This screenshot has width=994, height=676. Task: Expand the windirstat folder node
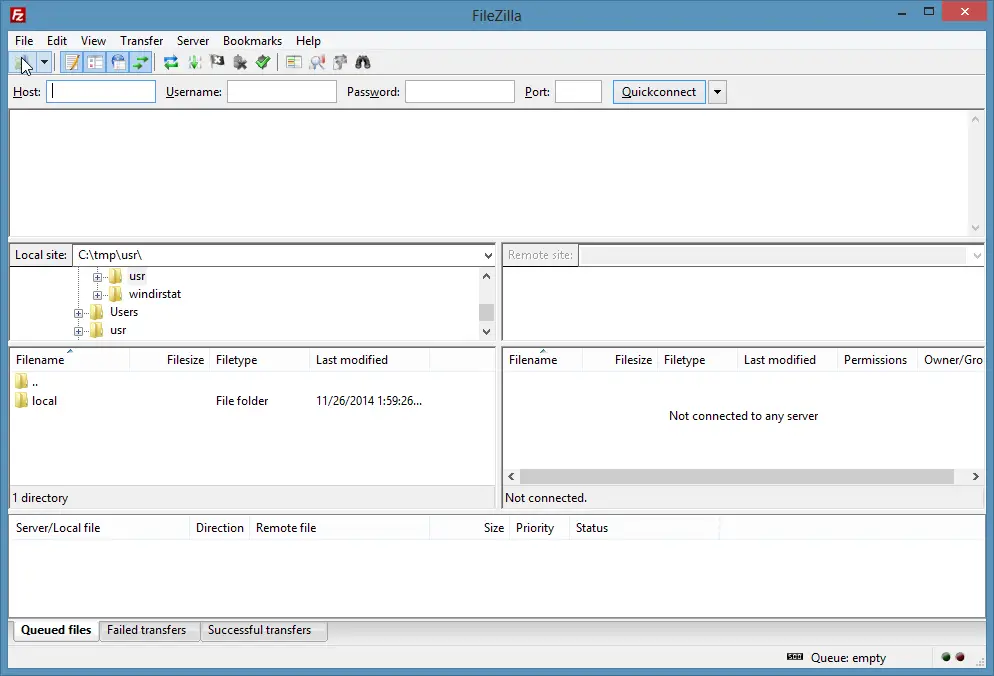point(97,295)
